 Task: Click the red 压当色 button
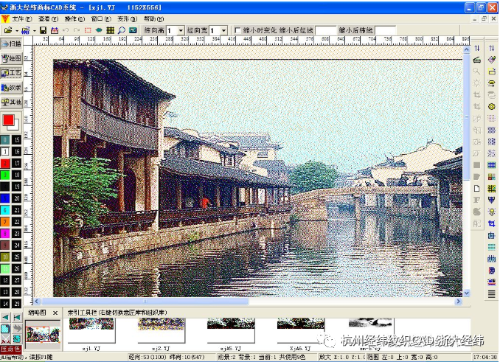[x=11, y=349]
